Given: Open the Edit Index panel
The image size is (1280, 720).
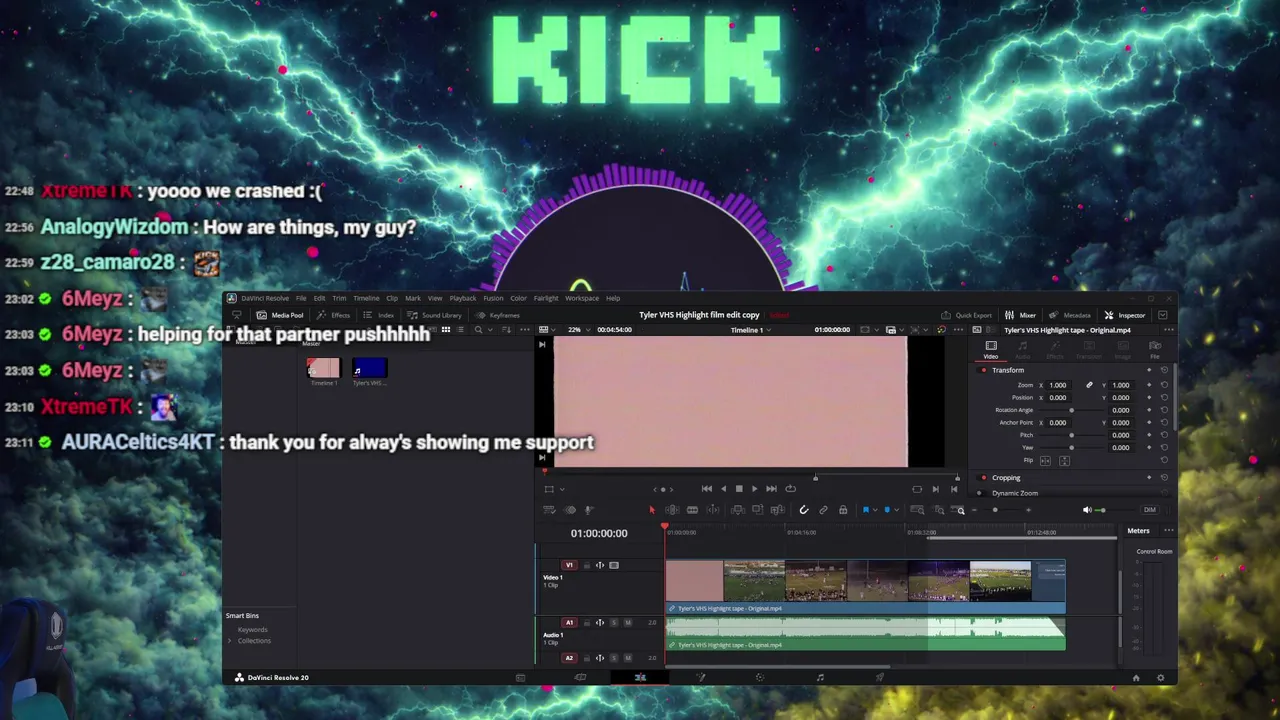Looking at the screenshot, I should [x=379, y=315].
